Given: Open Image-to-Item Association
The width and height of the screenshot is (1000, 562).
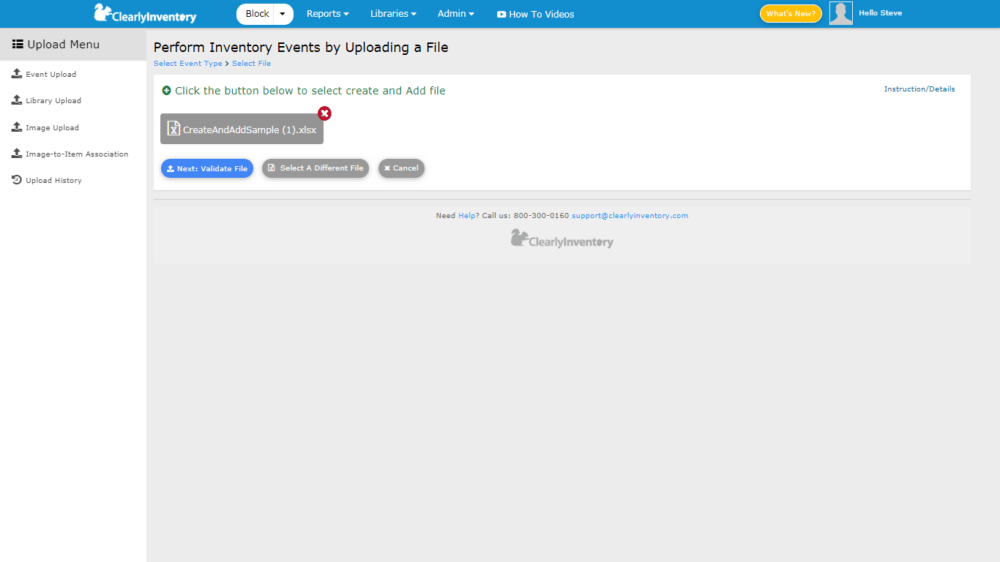Looking at the screenshot, I should pyautogui.click(x=70, y=154).
